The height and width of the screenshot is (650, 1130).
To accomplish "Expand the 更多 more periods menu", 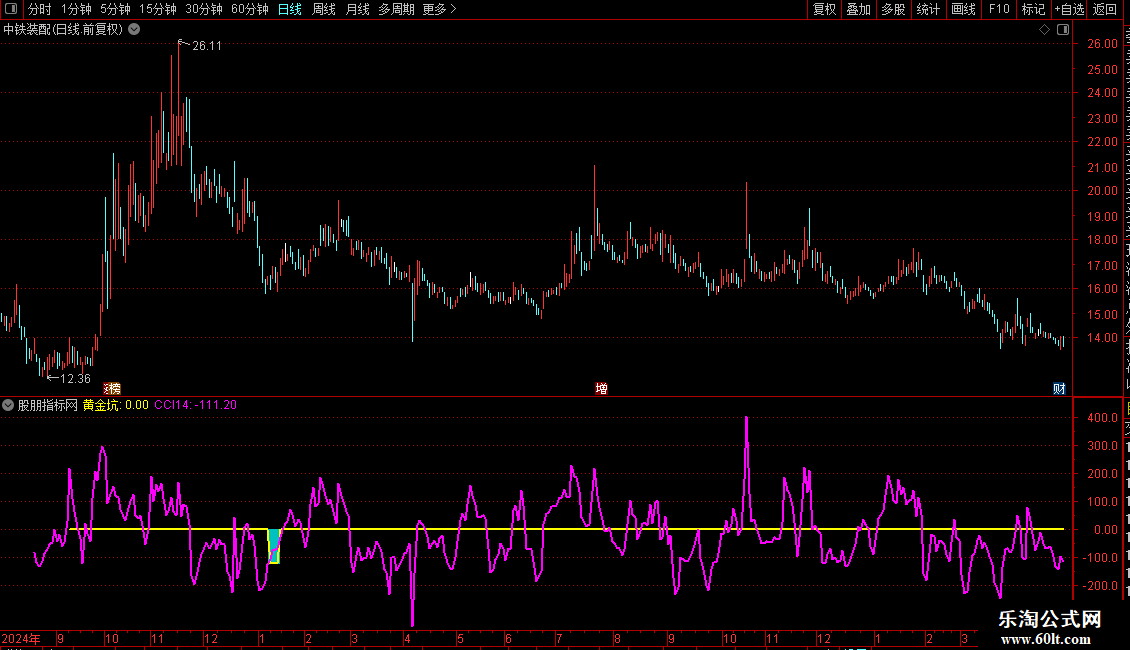I will [x=440, y=9].
